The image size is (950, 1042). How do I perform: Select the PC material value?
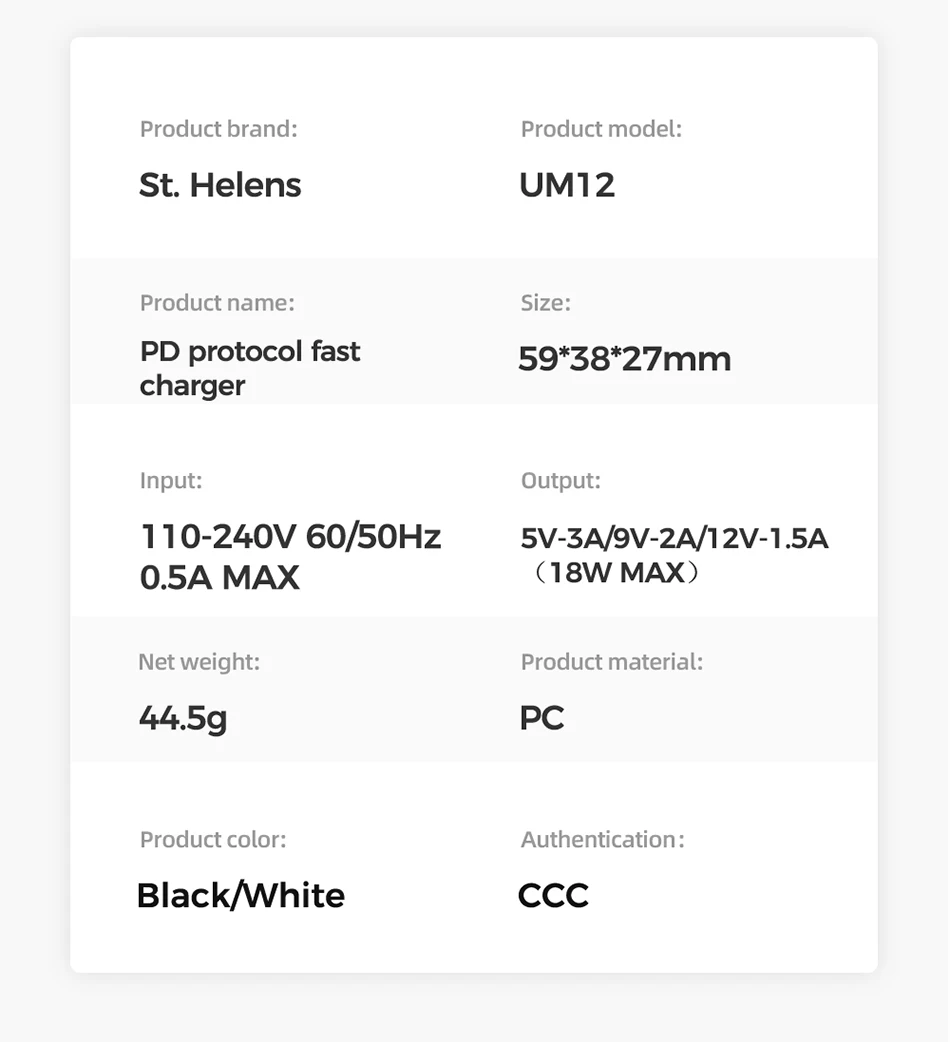(x=541, y=718)
